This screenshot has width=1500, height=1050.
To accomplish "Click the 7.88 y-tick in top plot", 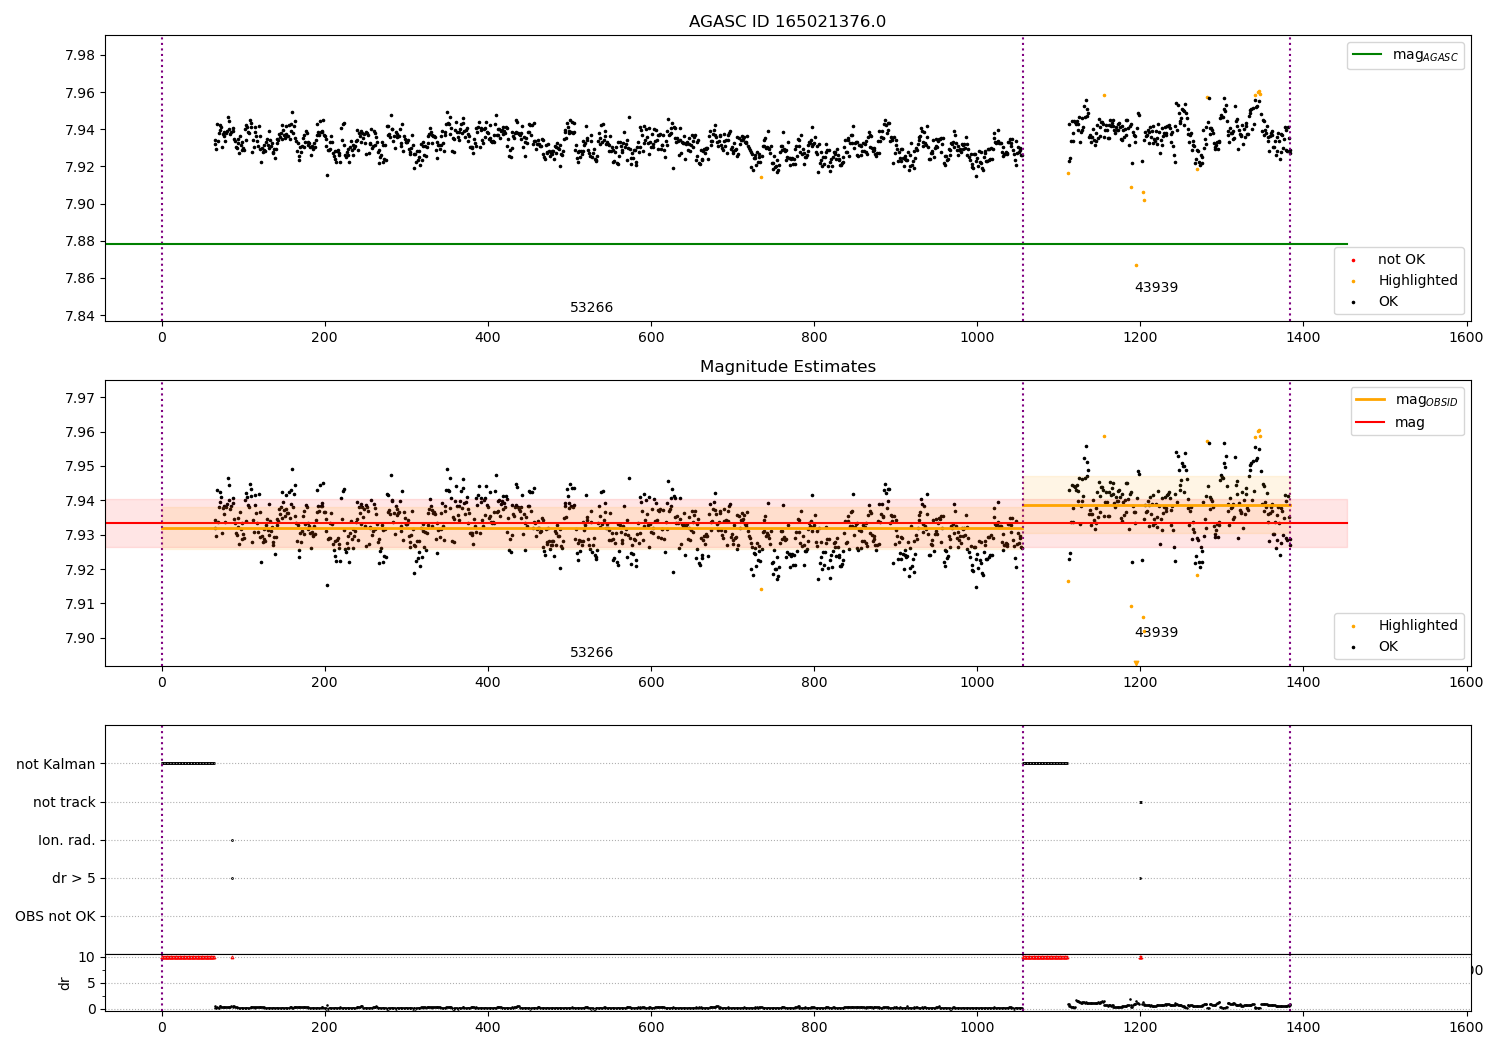I will point(80,242).
